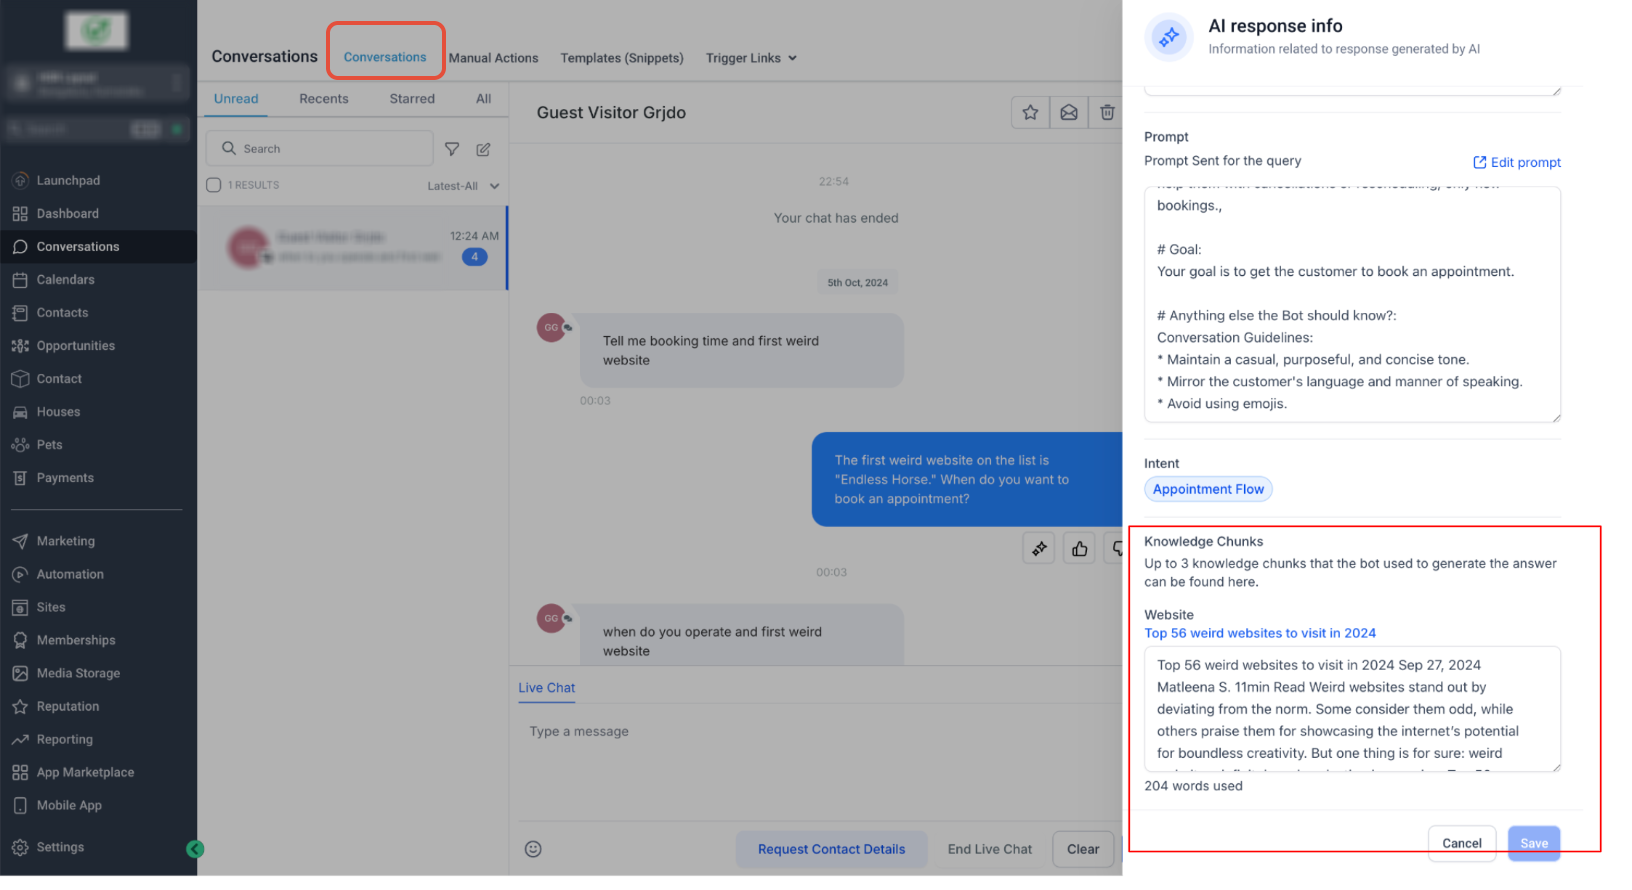Cancel the AI response info panel

pos(1462,843)
